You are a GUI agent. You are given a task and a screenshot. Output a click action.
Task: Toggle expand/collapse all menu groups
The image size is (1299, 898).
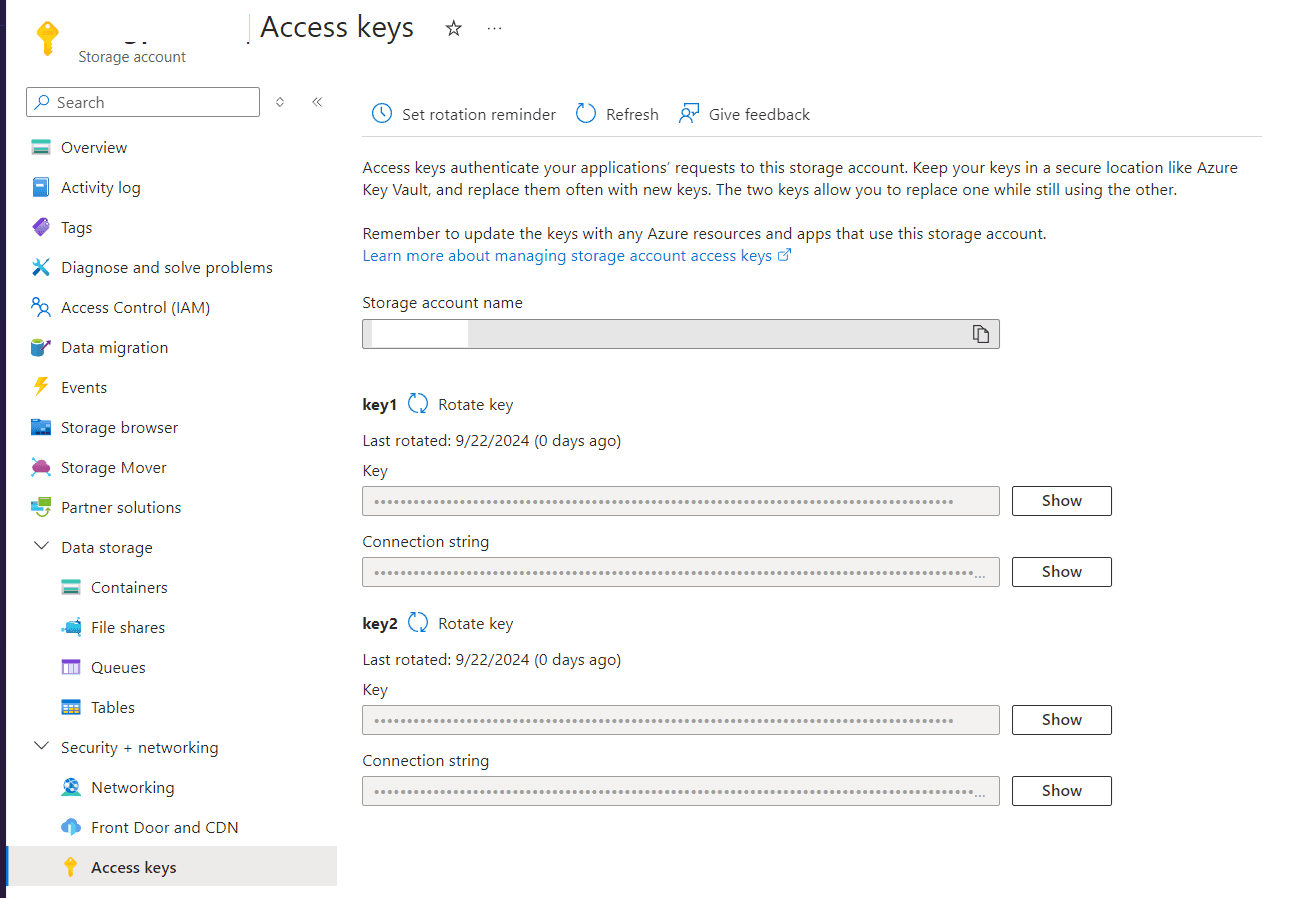(280, 102)
